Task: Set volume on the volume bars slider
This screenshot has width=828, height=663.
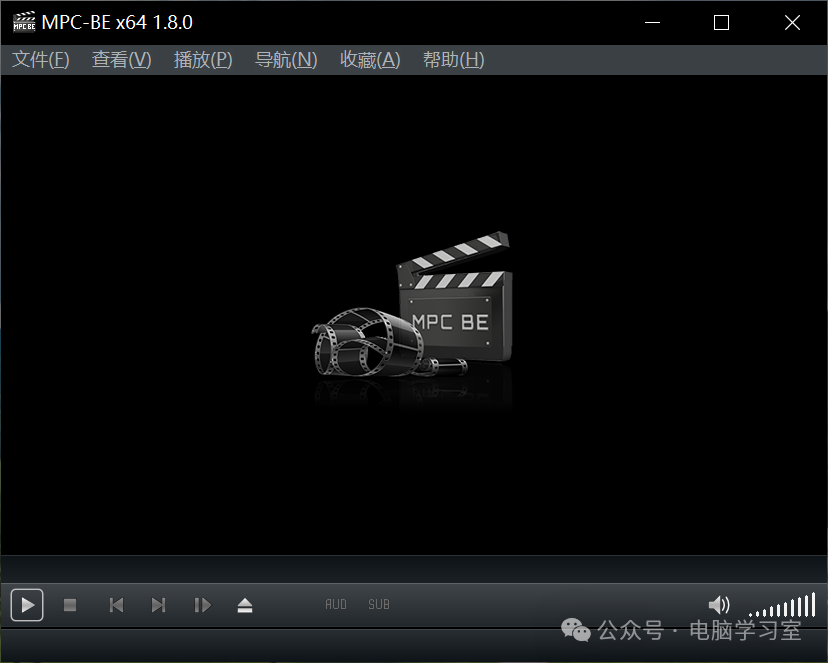Action: pyautogui.click(x=782, y=605)
